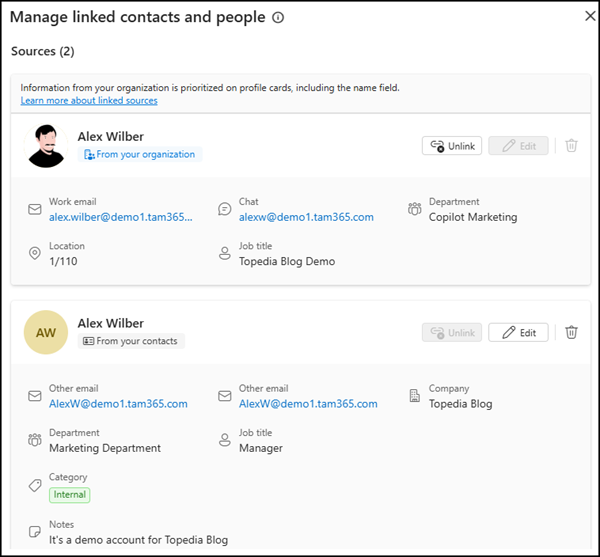Click people icon beside Copilot Marketing
The image size is (600, 557).
click(x=415, y=209)
